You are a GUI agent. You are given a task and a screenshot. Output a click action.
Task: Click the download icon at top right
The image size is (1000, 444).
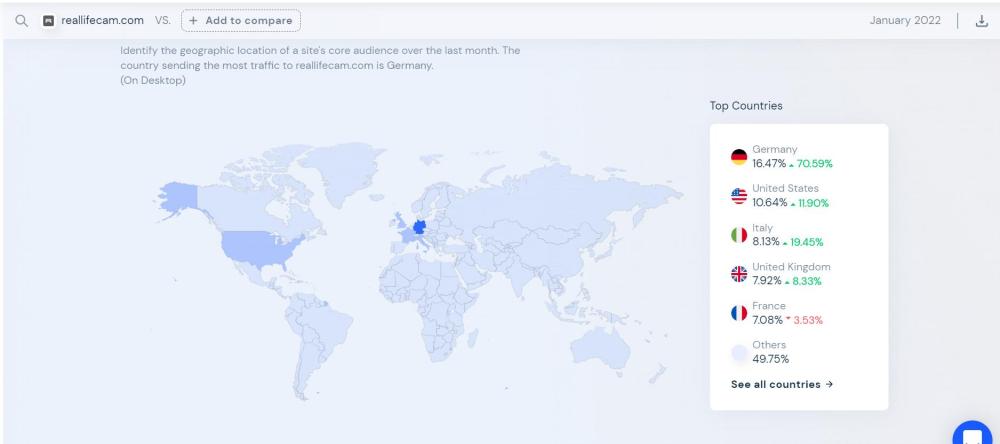pyautogui.click(x=980, y=20)
